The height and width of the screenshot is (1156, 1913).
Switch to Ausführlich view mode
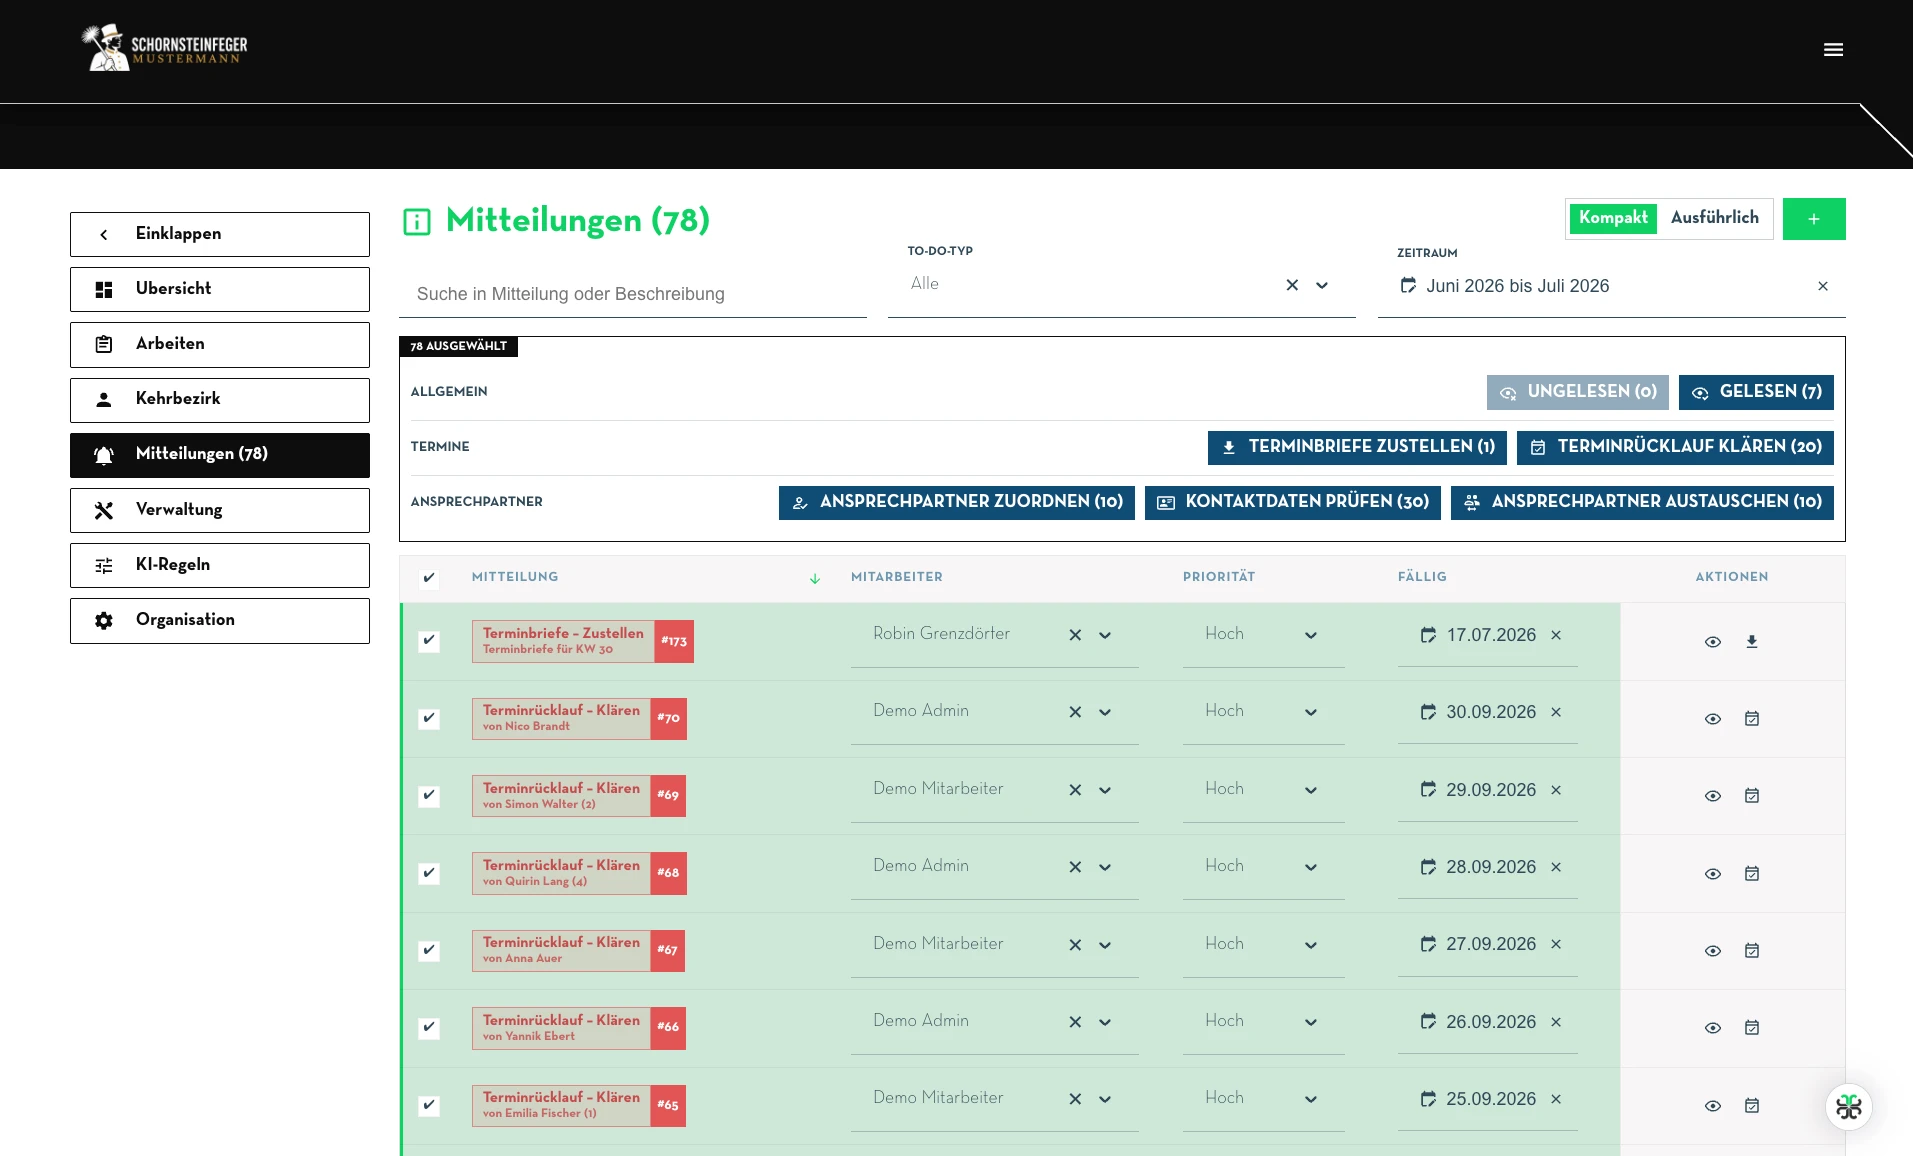click(x=1714, y=218)
